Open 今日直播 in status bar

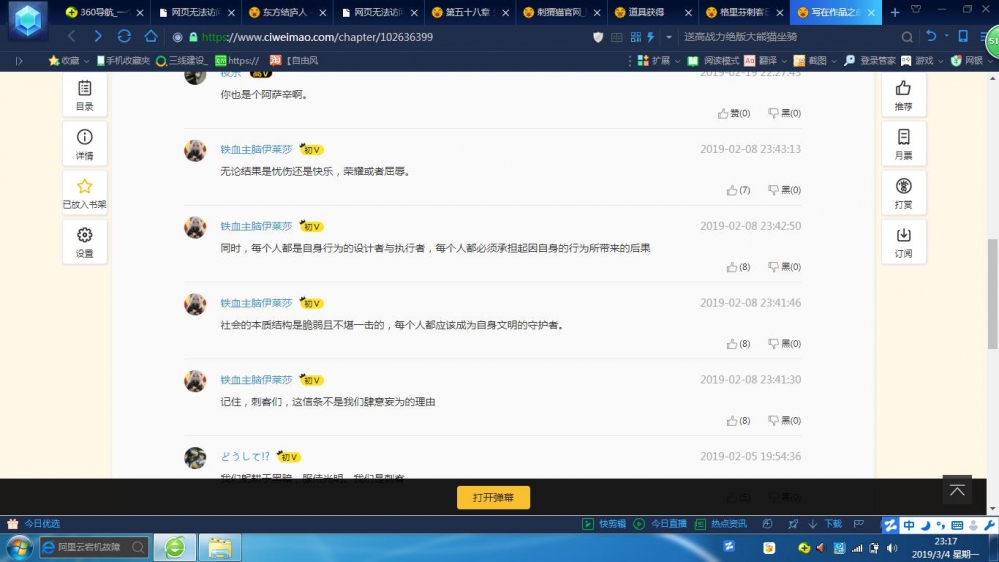pyautogui.click(x=660, y=524)
